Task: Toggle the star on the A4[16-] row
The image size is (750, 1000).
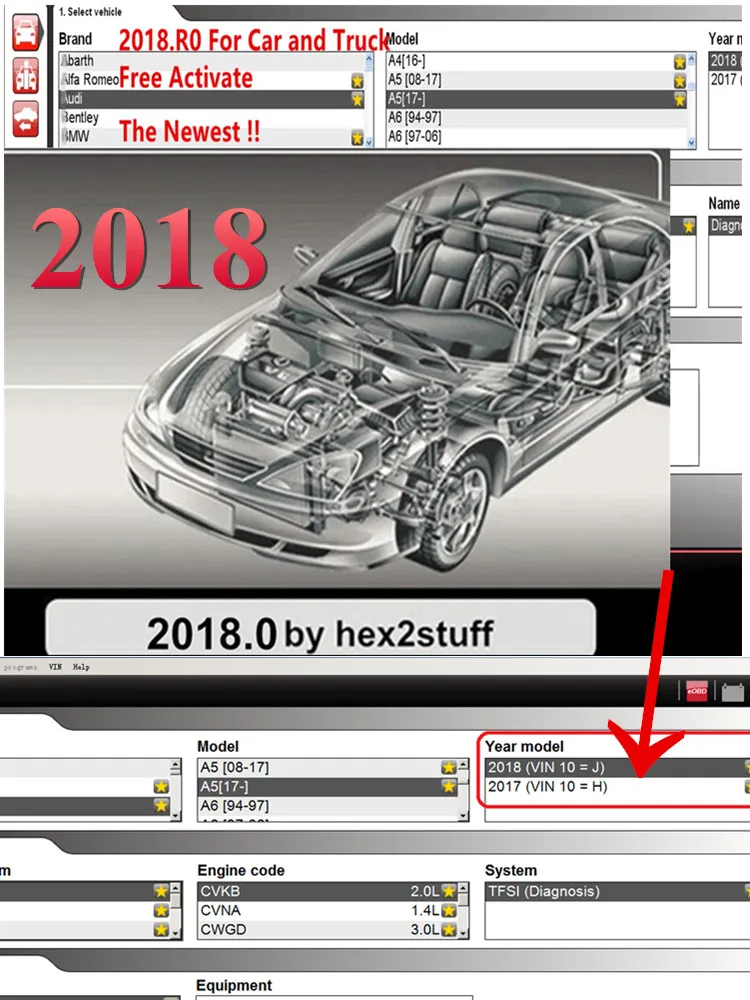Action: pyautogui.click(x=680, y=61)
